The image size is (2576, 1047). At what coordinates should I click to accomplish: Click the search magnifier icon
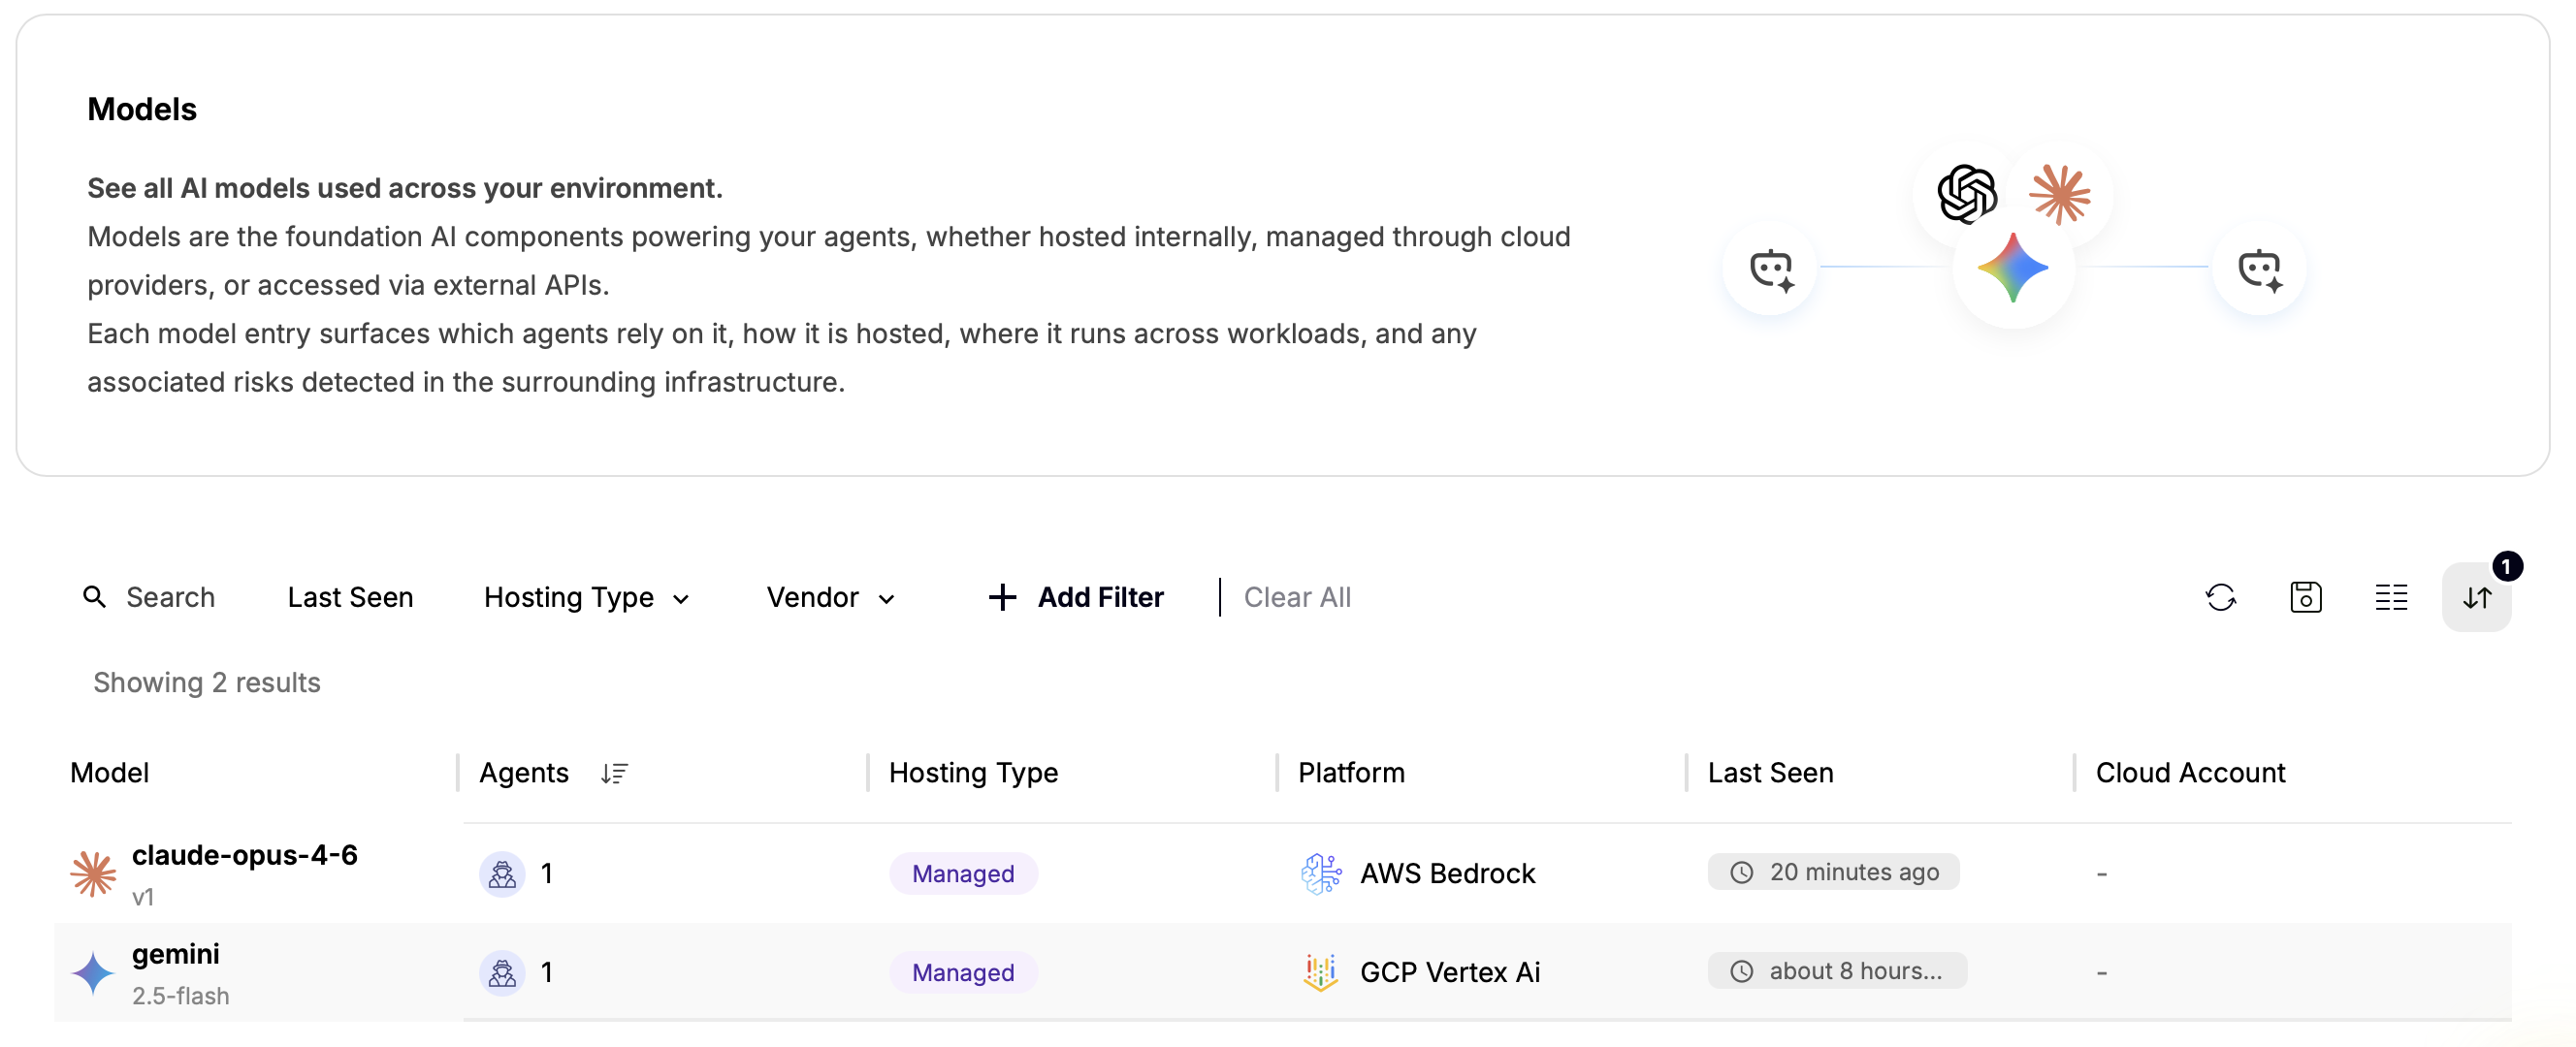(x=94, y=597)
